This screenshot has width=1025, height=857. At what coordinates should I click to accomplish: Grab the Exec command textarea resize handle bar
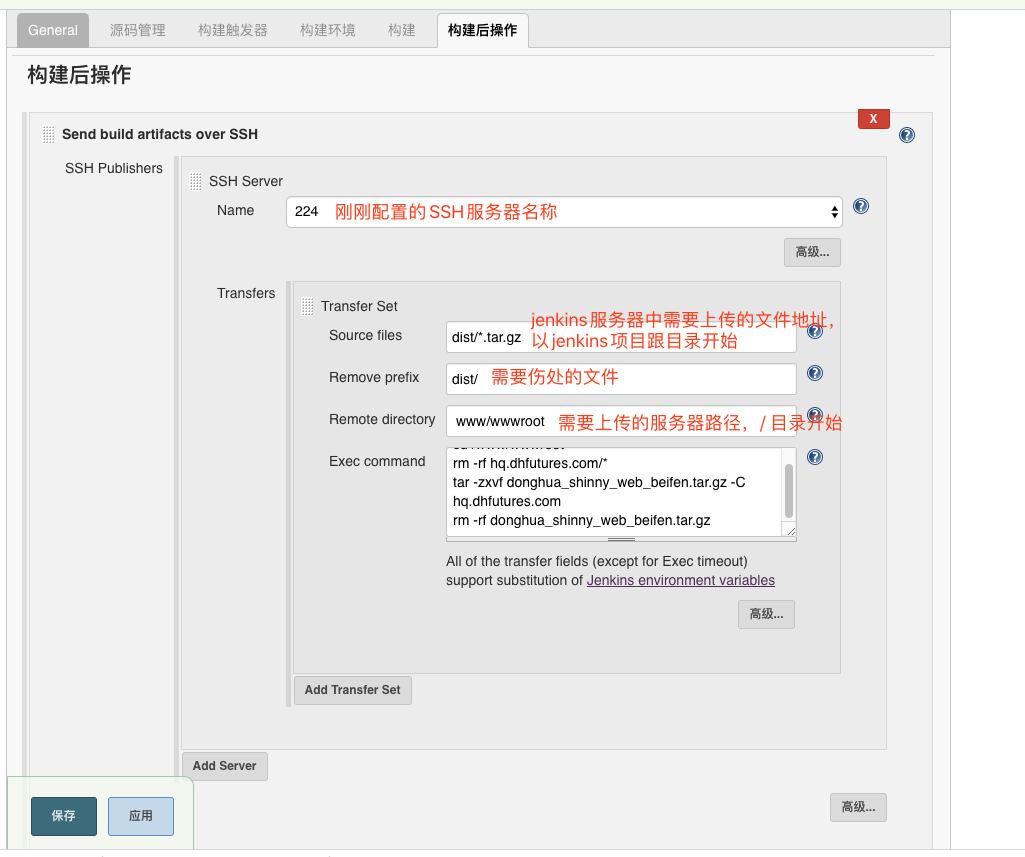coord(621,540)
